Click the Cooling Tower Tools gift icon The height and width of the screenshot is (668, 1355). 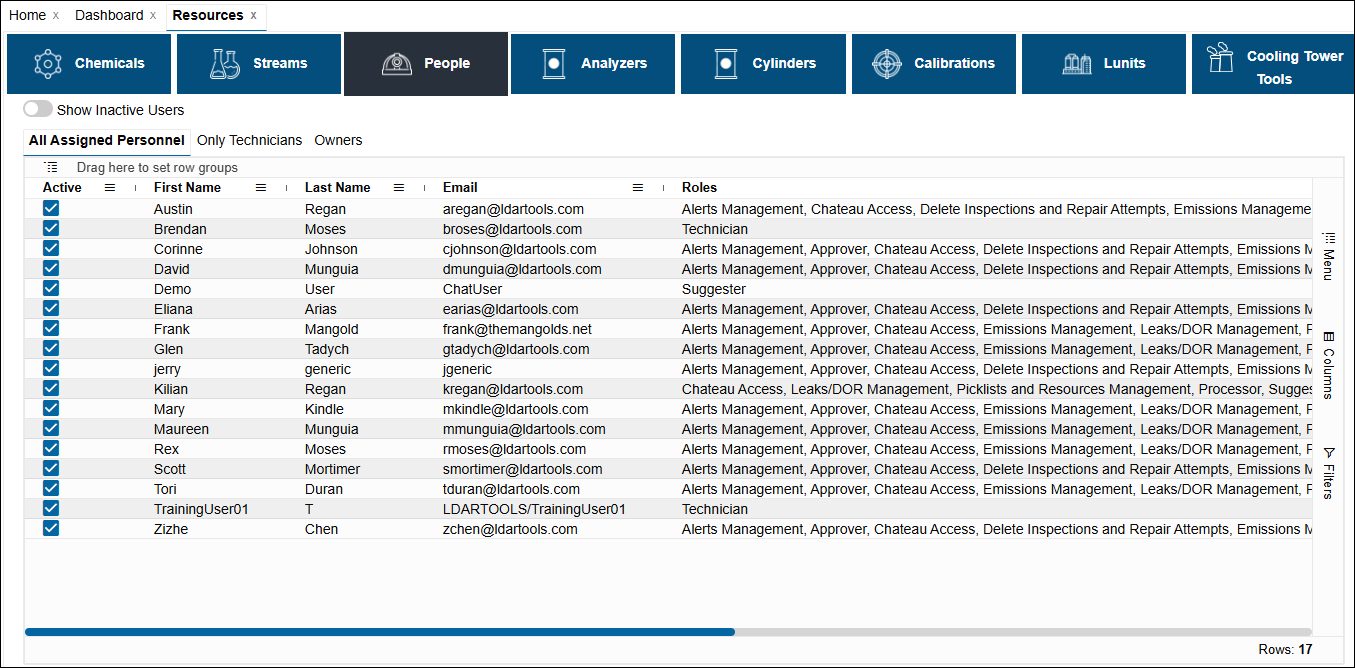coord(1220,58)
